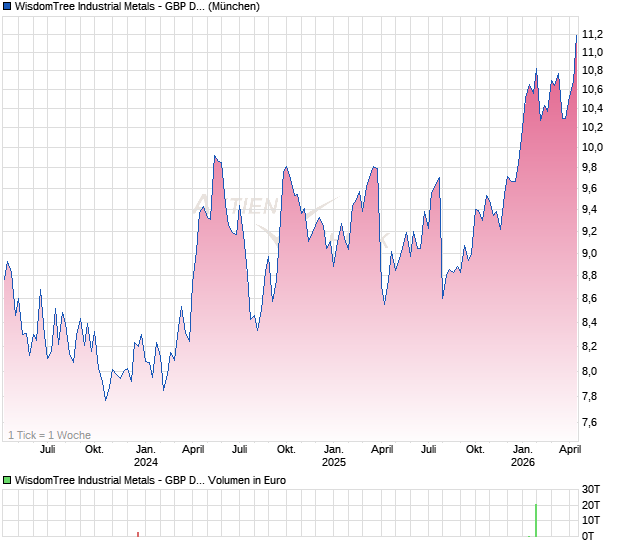Viewport: 620px width, 546px height.
Task: Click the 0T volume axis label
Action: 590,536
